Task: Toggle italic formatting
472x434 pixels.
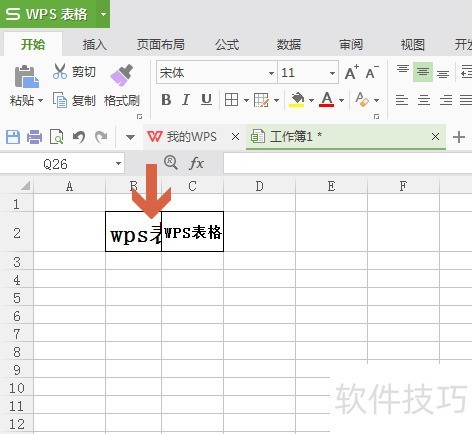Action: coord(186,100)
